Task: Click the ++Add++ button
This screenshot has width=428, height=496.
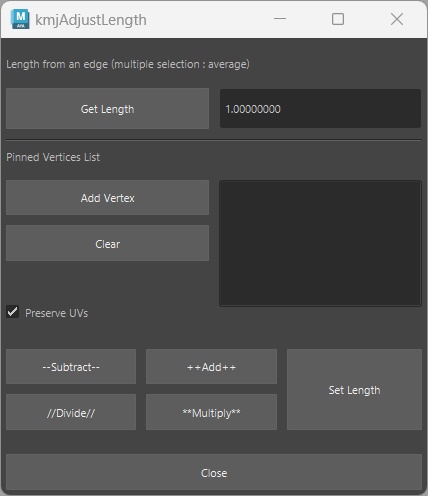Action: tap(211, 367)
